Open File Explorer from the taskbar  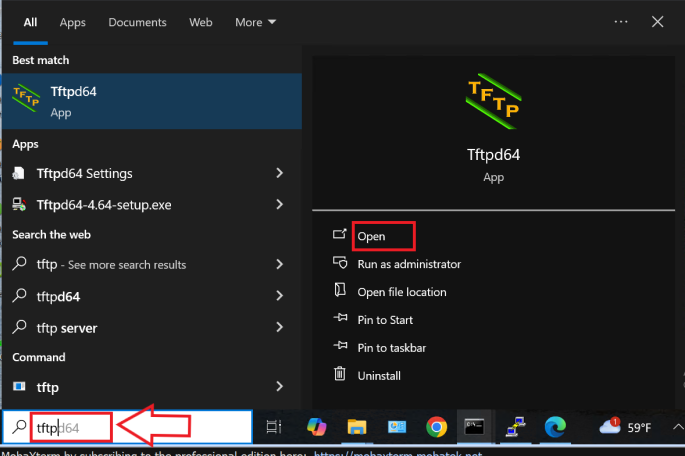tap(356, 427)
